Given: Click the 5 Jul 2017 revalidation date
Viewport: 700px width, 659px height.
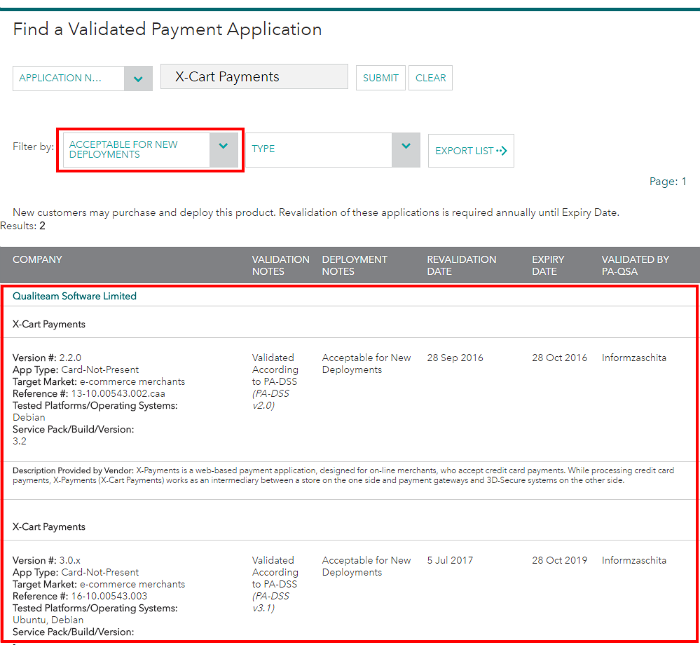Looking at the screenshot, I should (x=450, y=560).
